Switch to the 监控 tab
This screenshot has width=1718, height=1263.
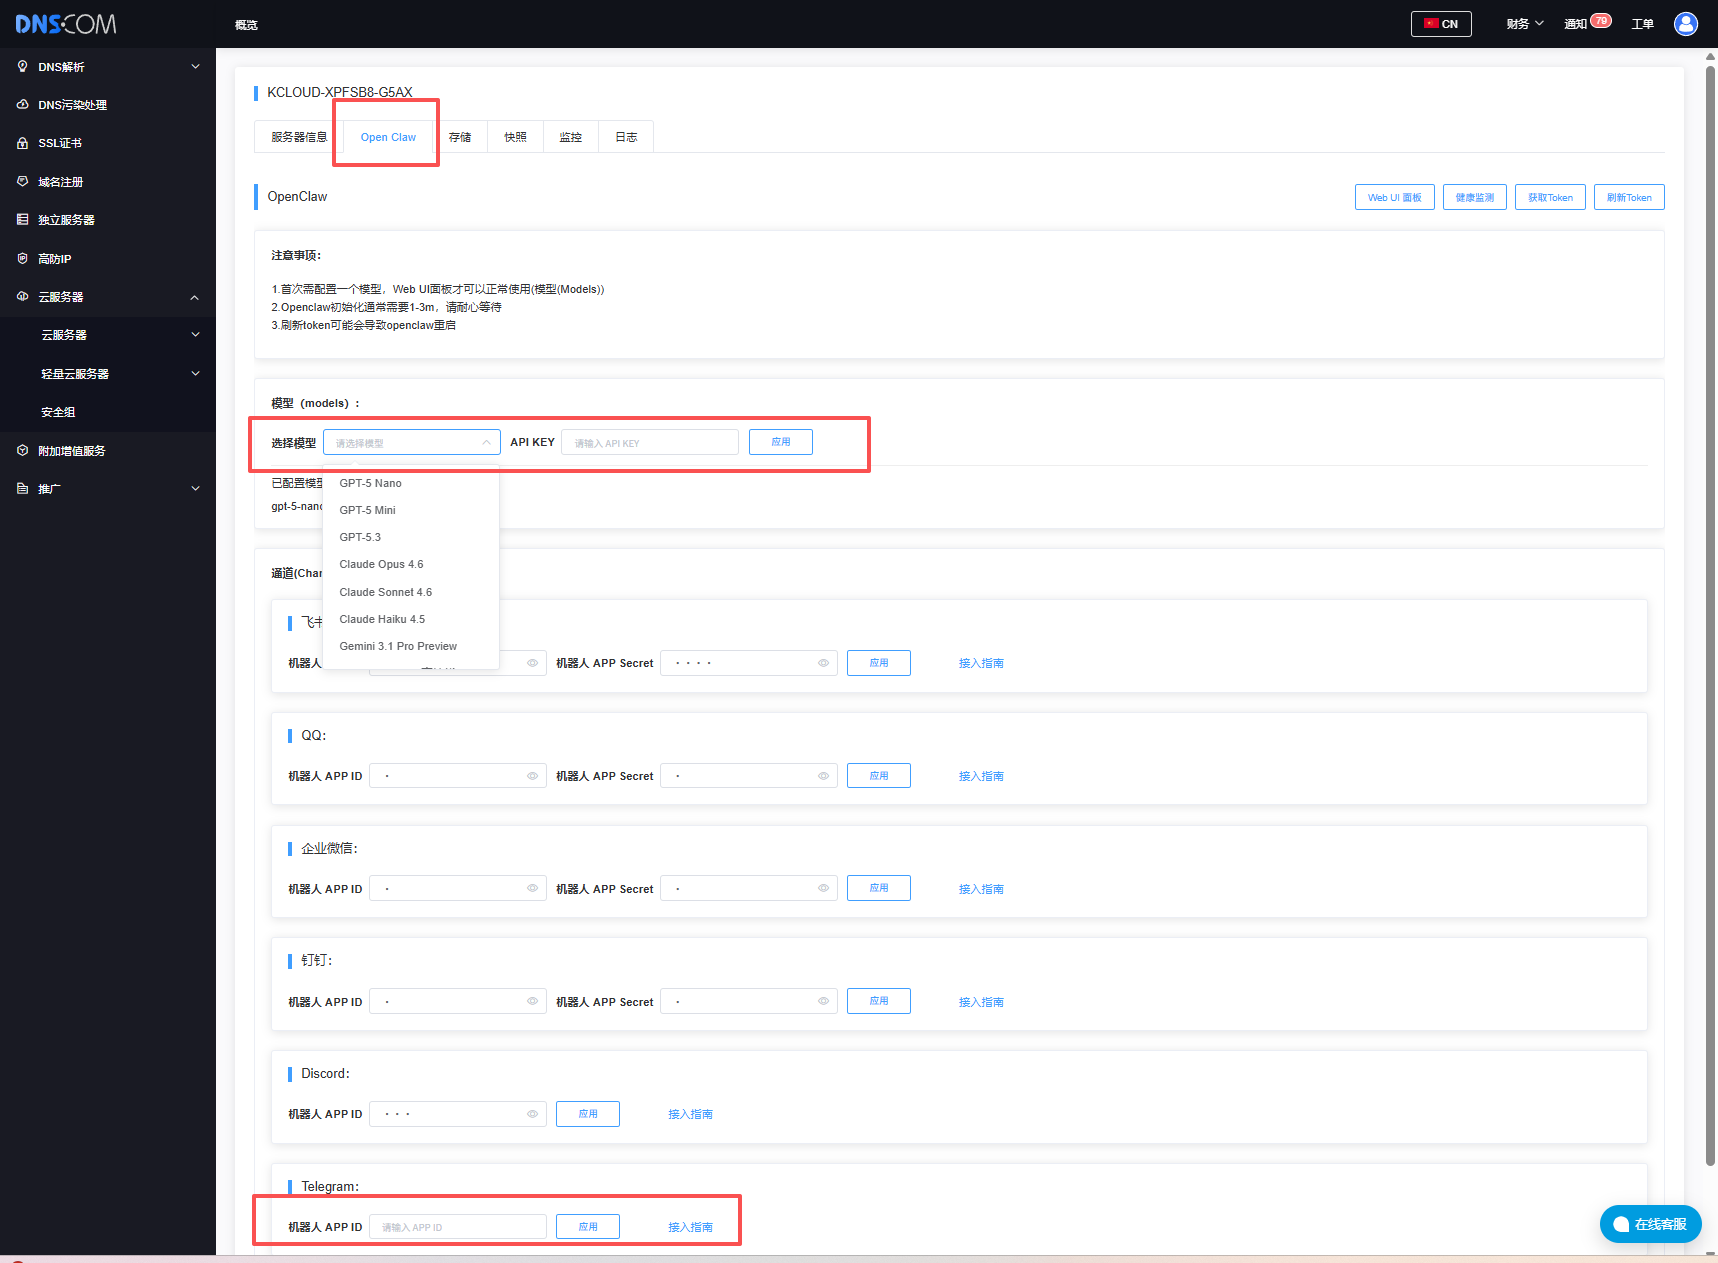570,137
